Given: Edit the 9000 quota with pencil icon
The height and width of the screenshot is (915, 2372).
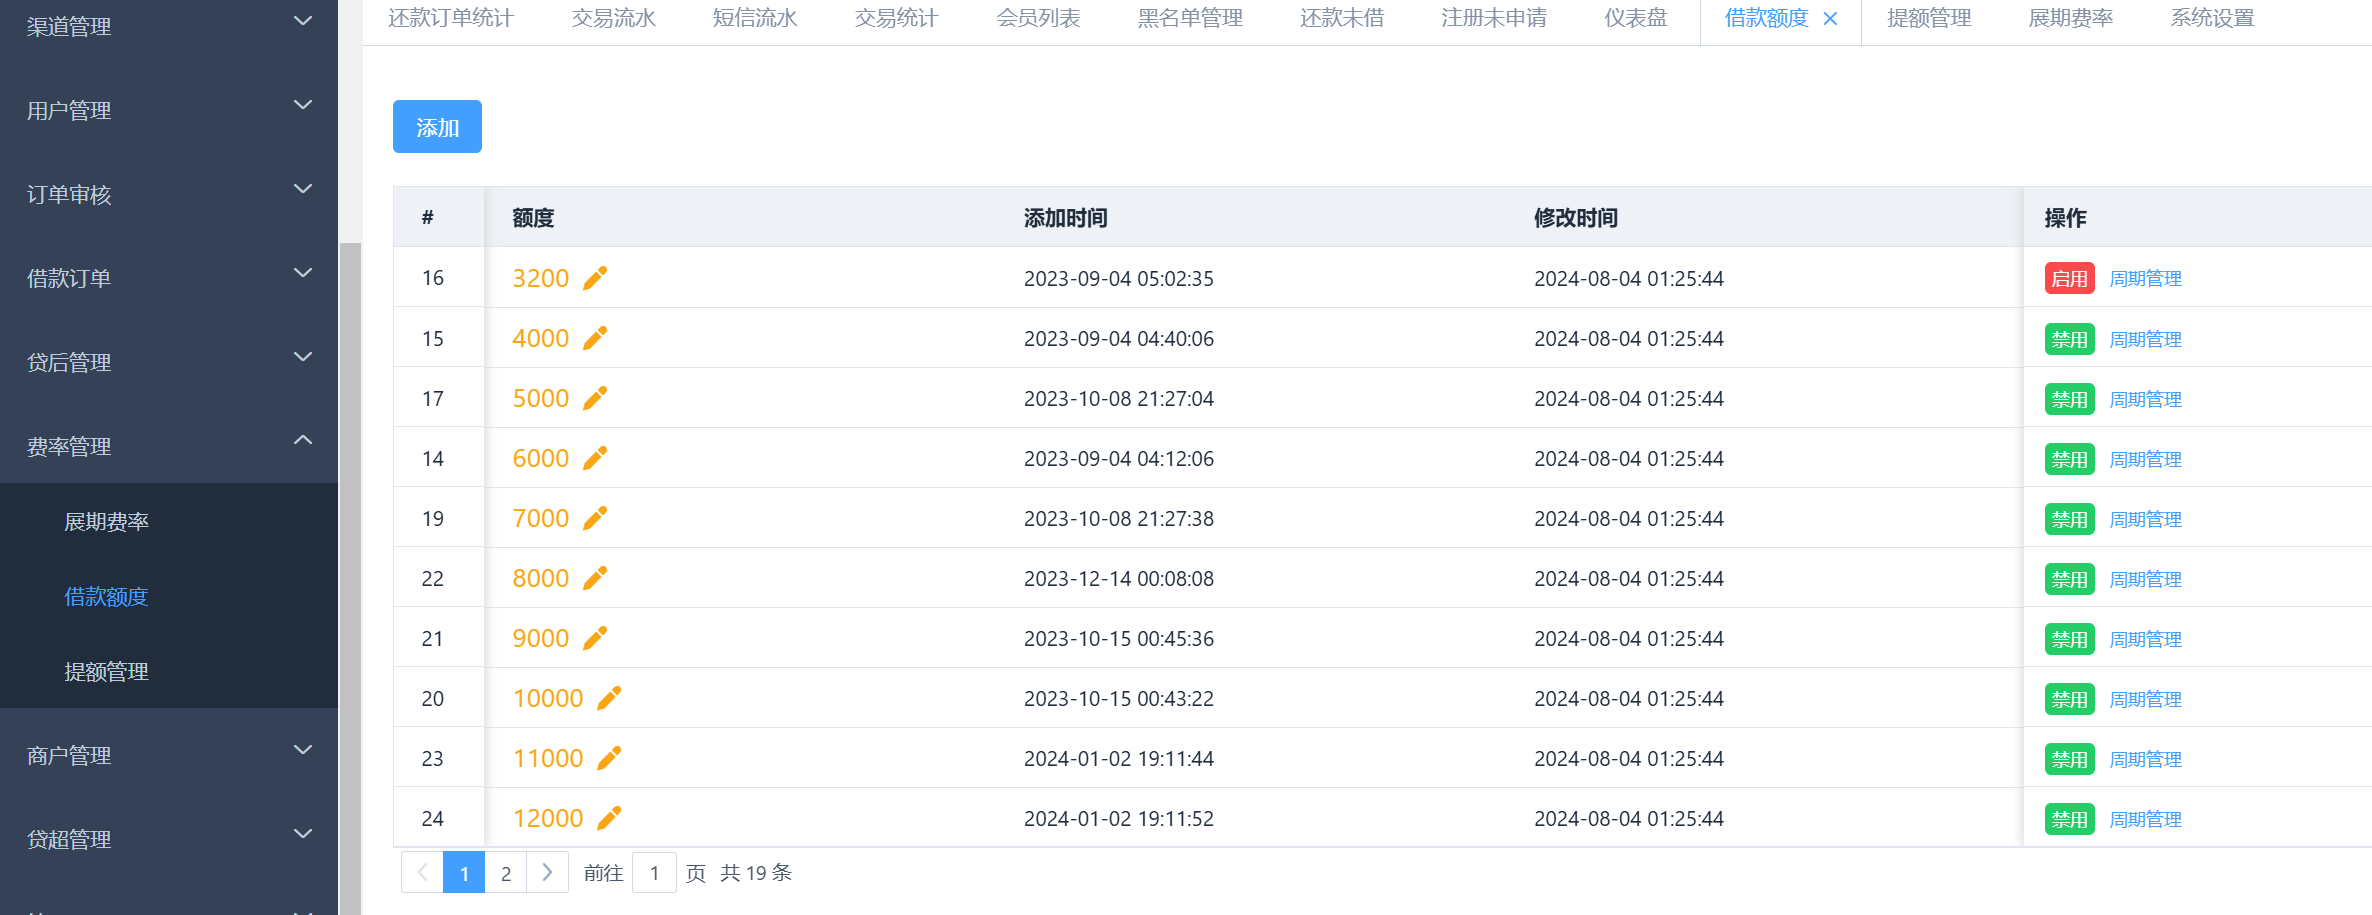Looking at the screenshot, I should coord(595,638).
